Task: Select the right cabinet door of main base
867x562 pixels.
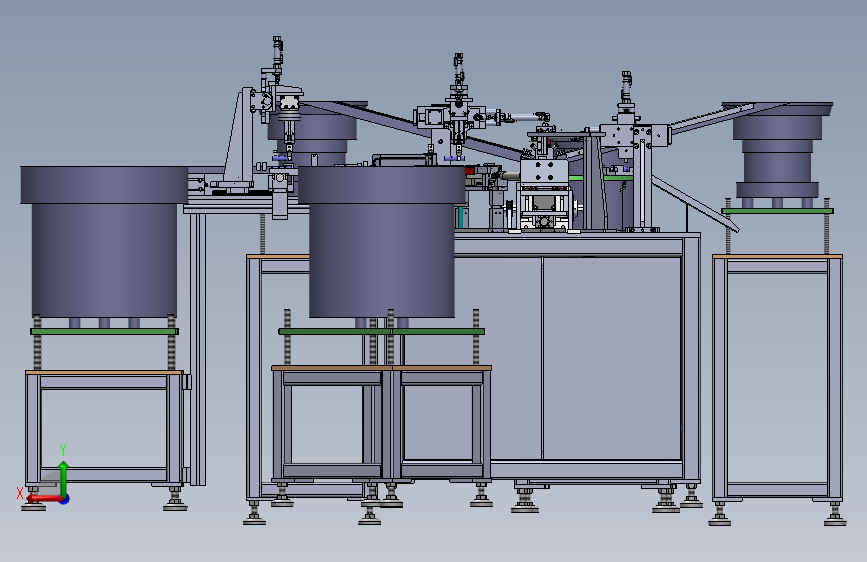Action: 612,358
